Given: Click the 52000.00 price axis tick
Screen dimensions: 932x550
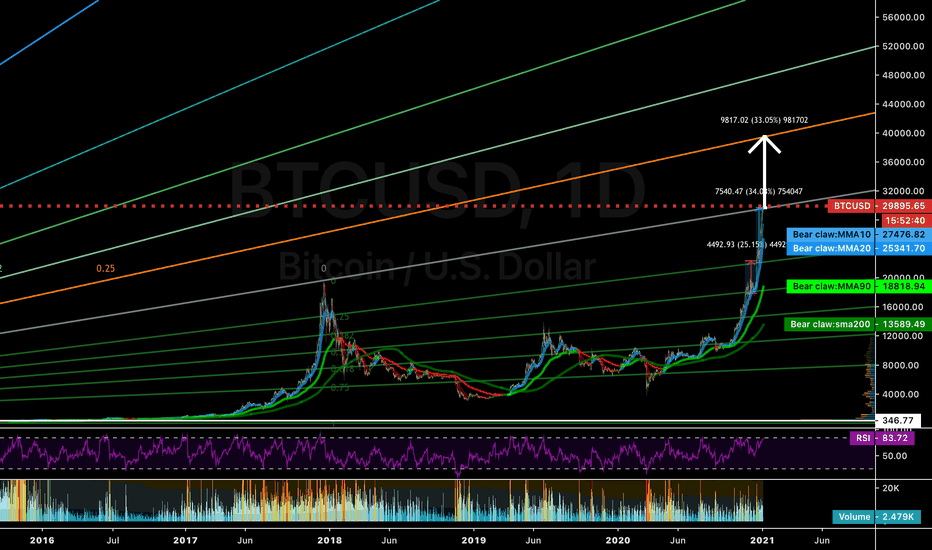Looking at the screenshot, I should pyautogui.click(x=903, y=46).
